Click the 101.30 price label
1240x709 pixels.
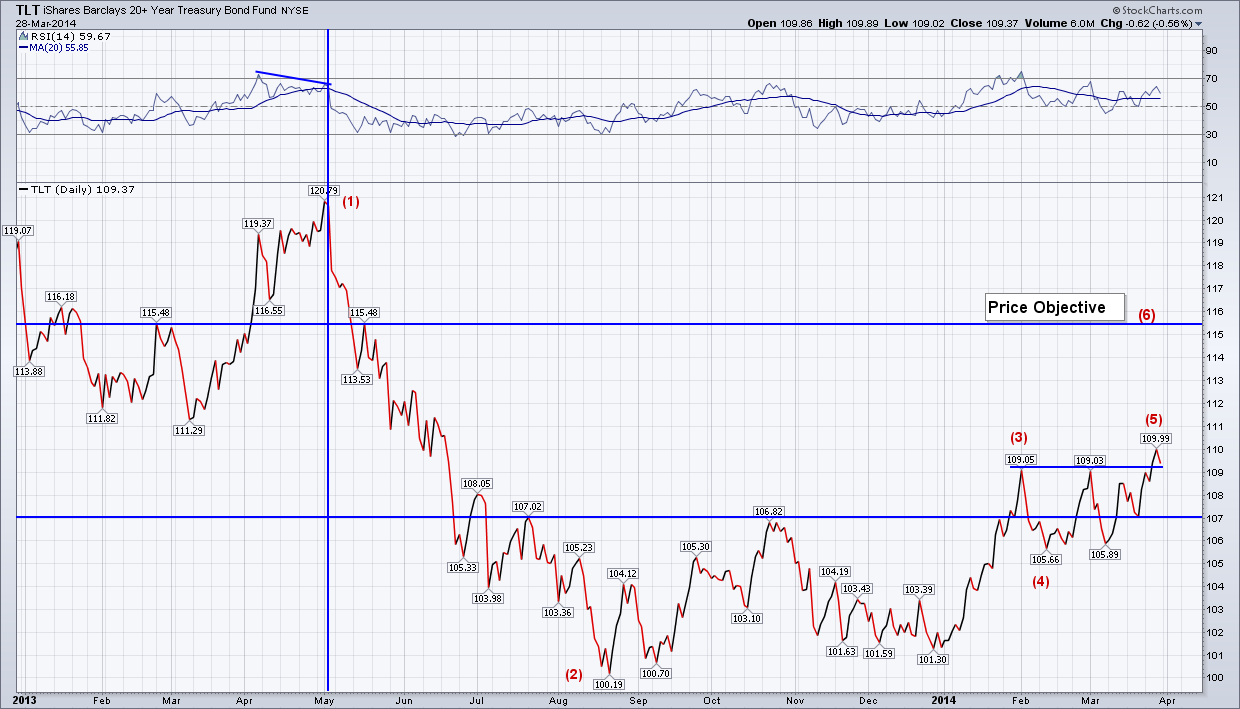pyautogui.click(x=932, y=659)
